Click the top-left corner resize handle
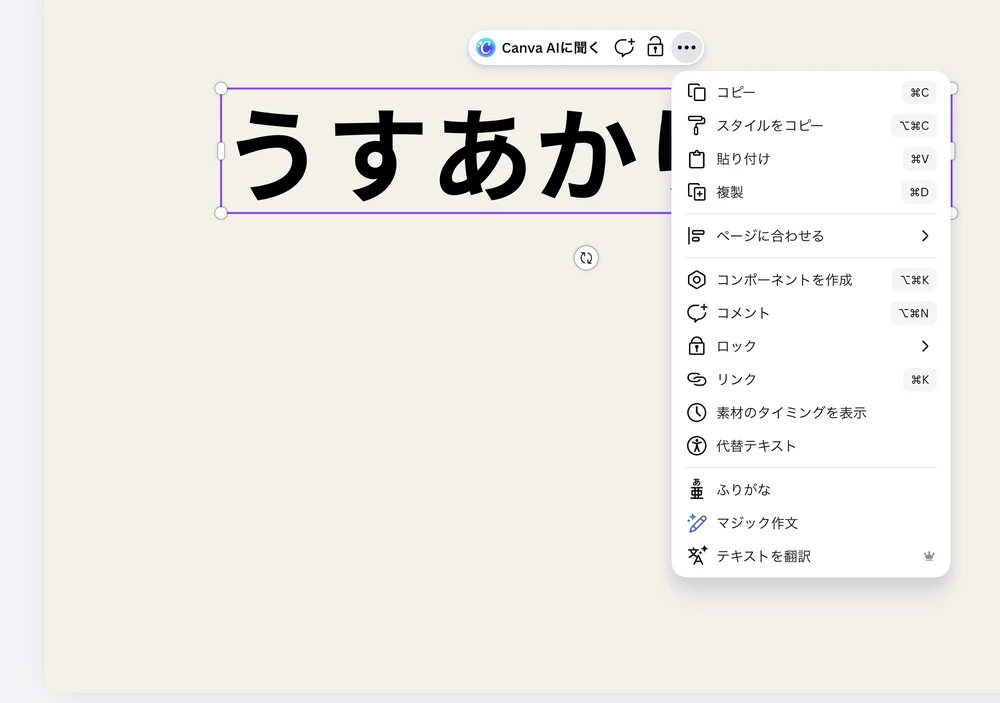 pos(221,88)
